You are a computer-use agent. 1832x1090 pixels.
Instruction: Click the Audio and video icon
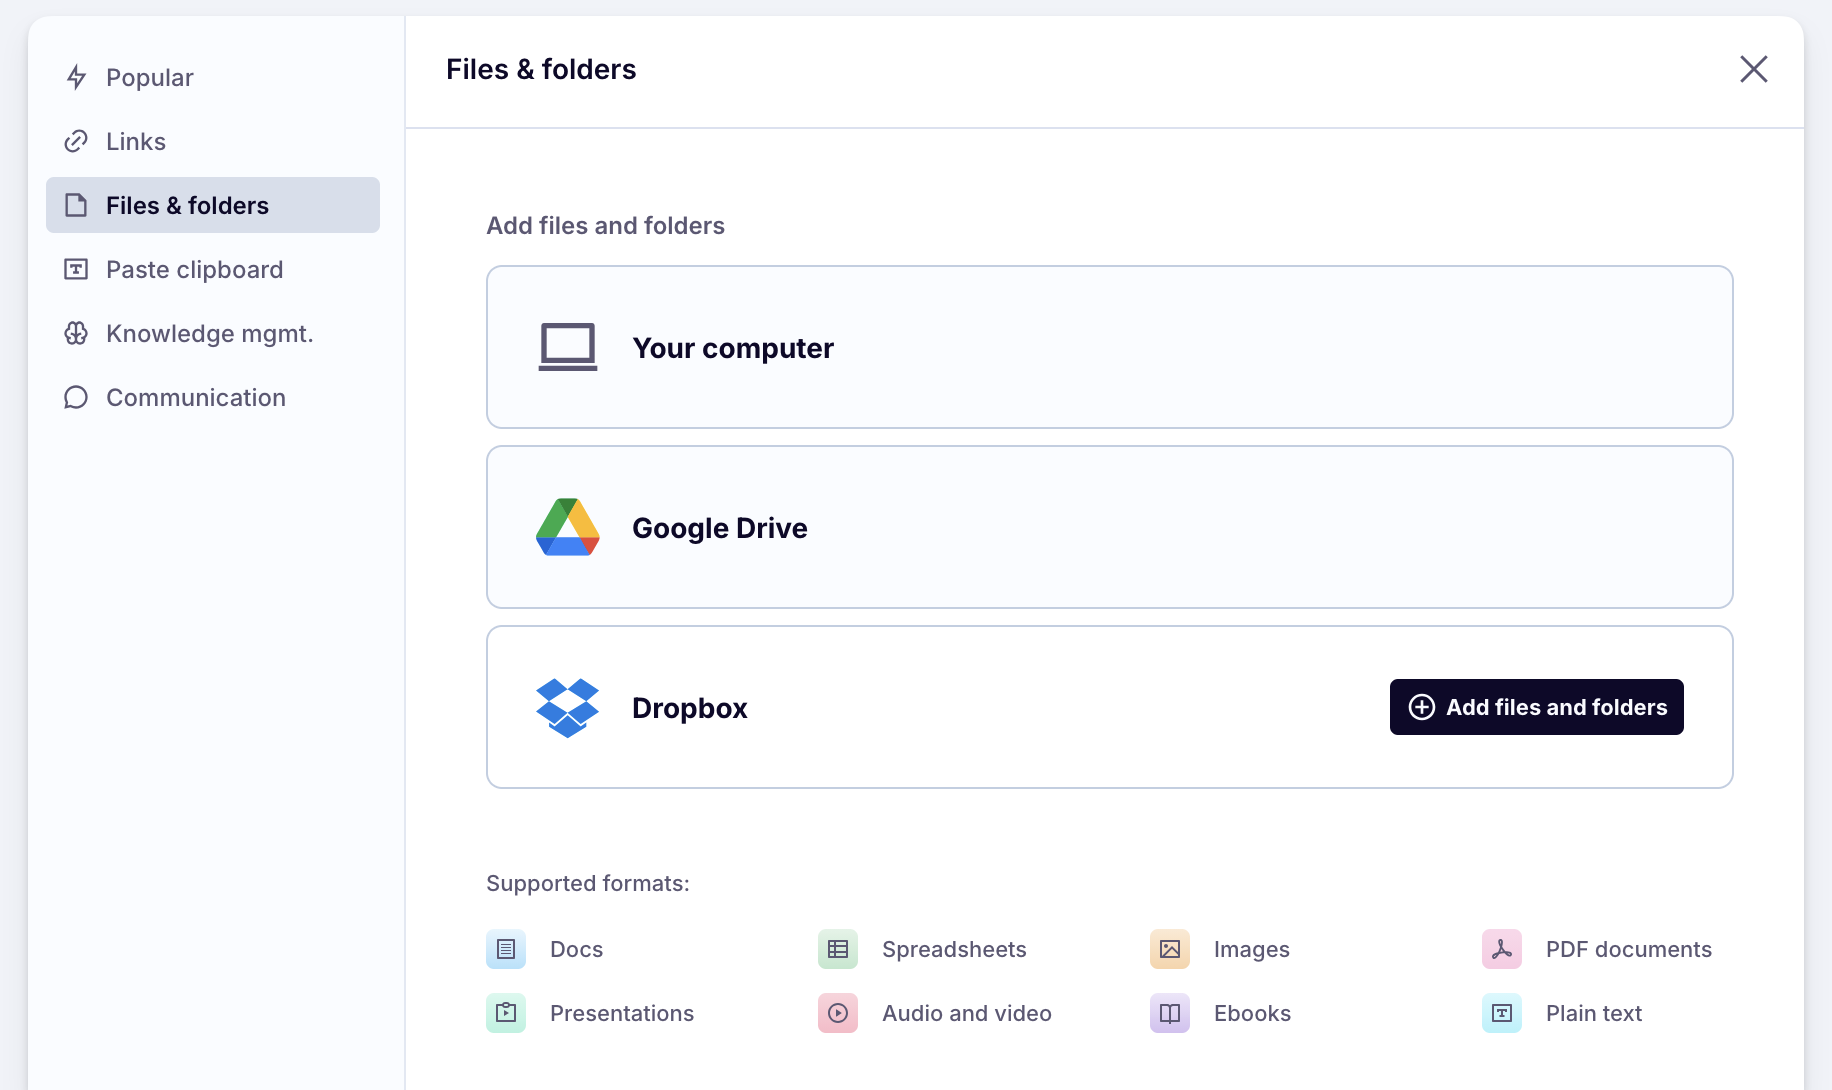[x=837, y=1013]
